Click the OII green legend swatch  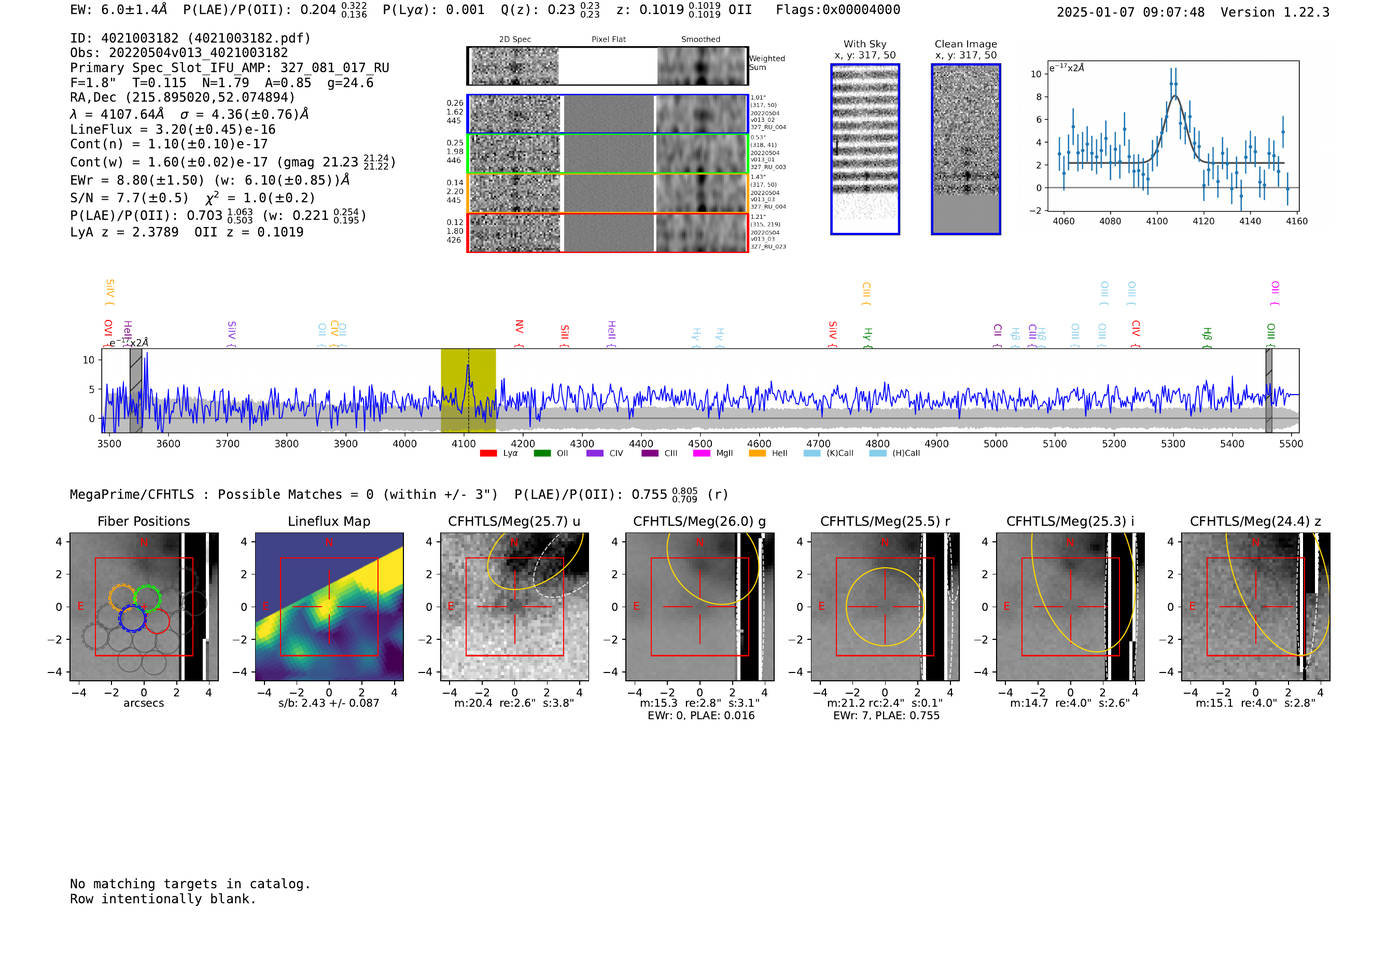[542, 453]
